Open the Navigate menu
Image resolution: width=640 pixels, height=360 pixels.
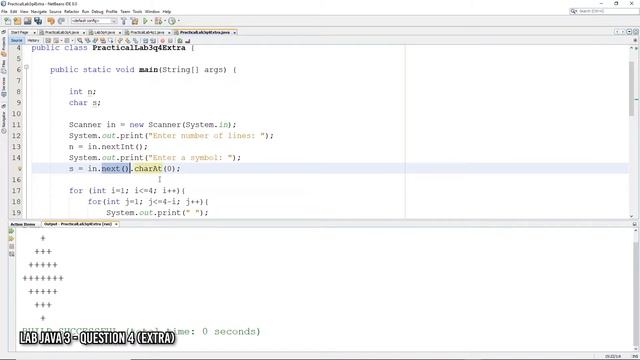(39, 11)
